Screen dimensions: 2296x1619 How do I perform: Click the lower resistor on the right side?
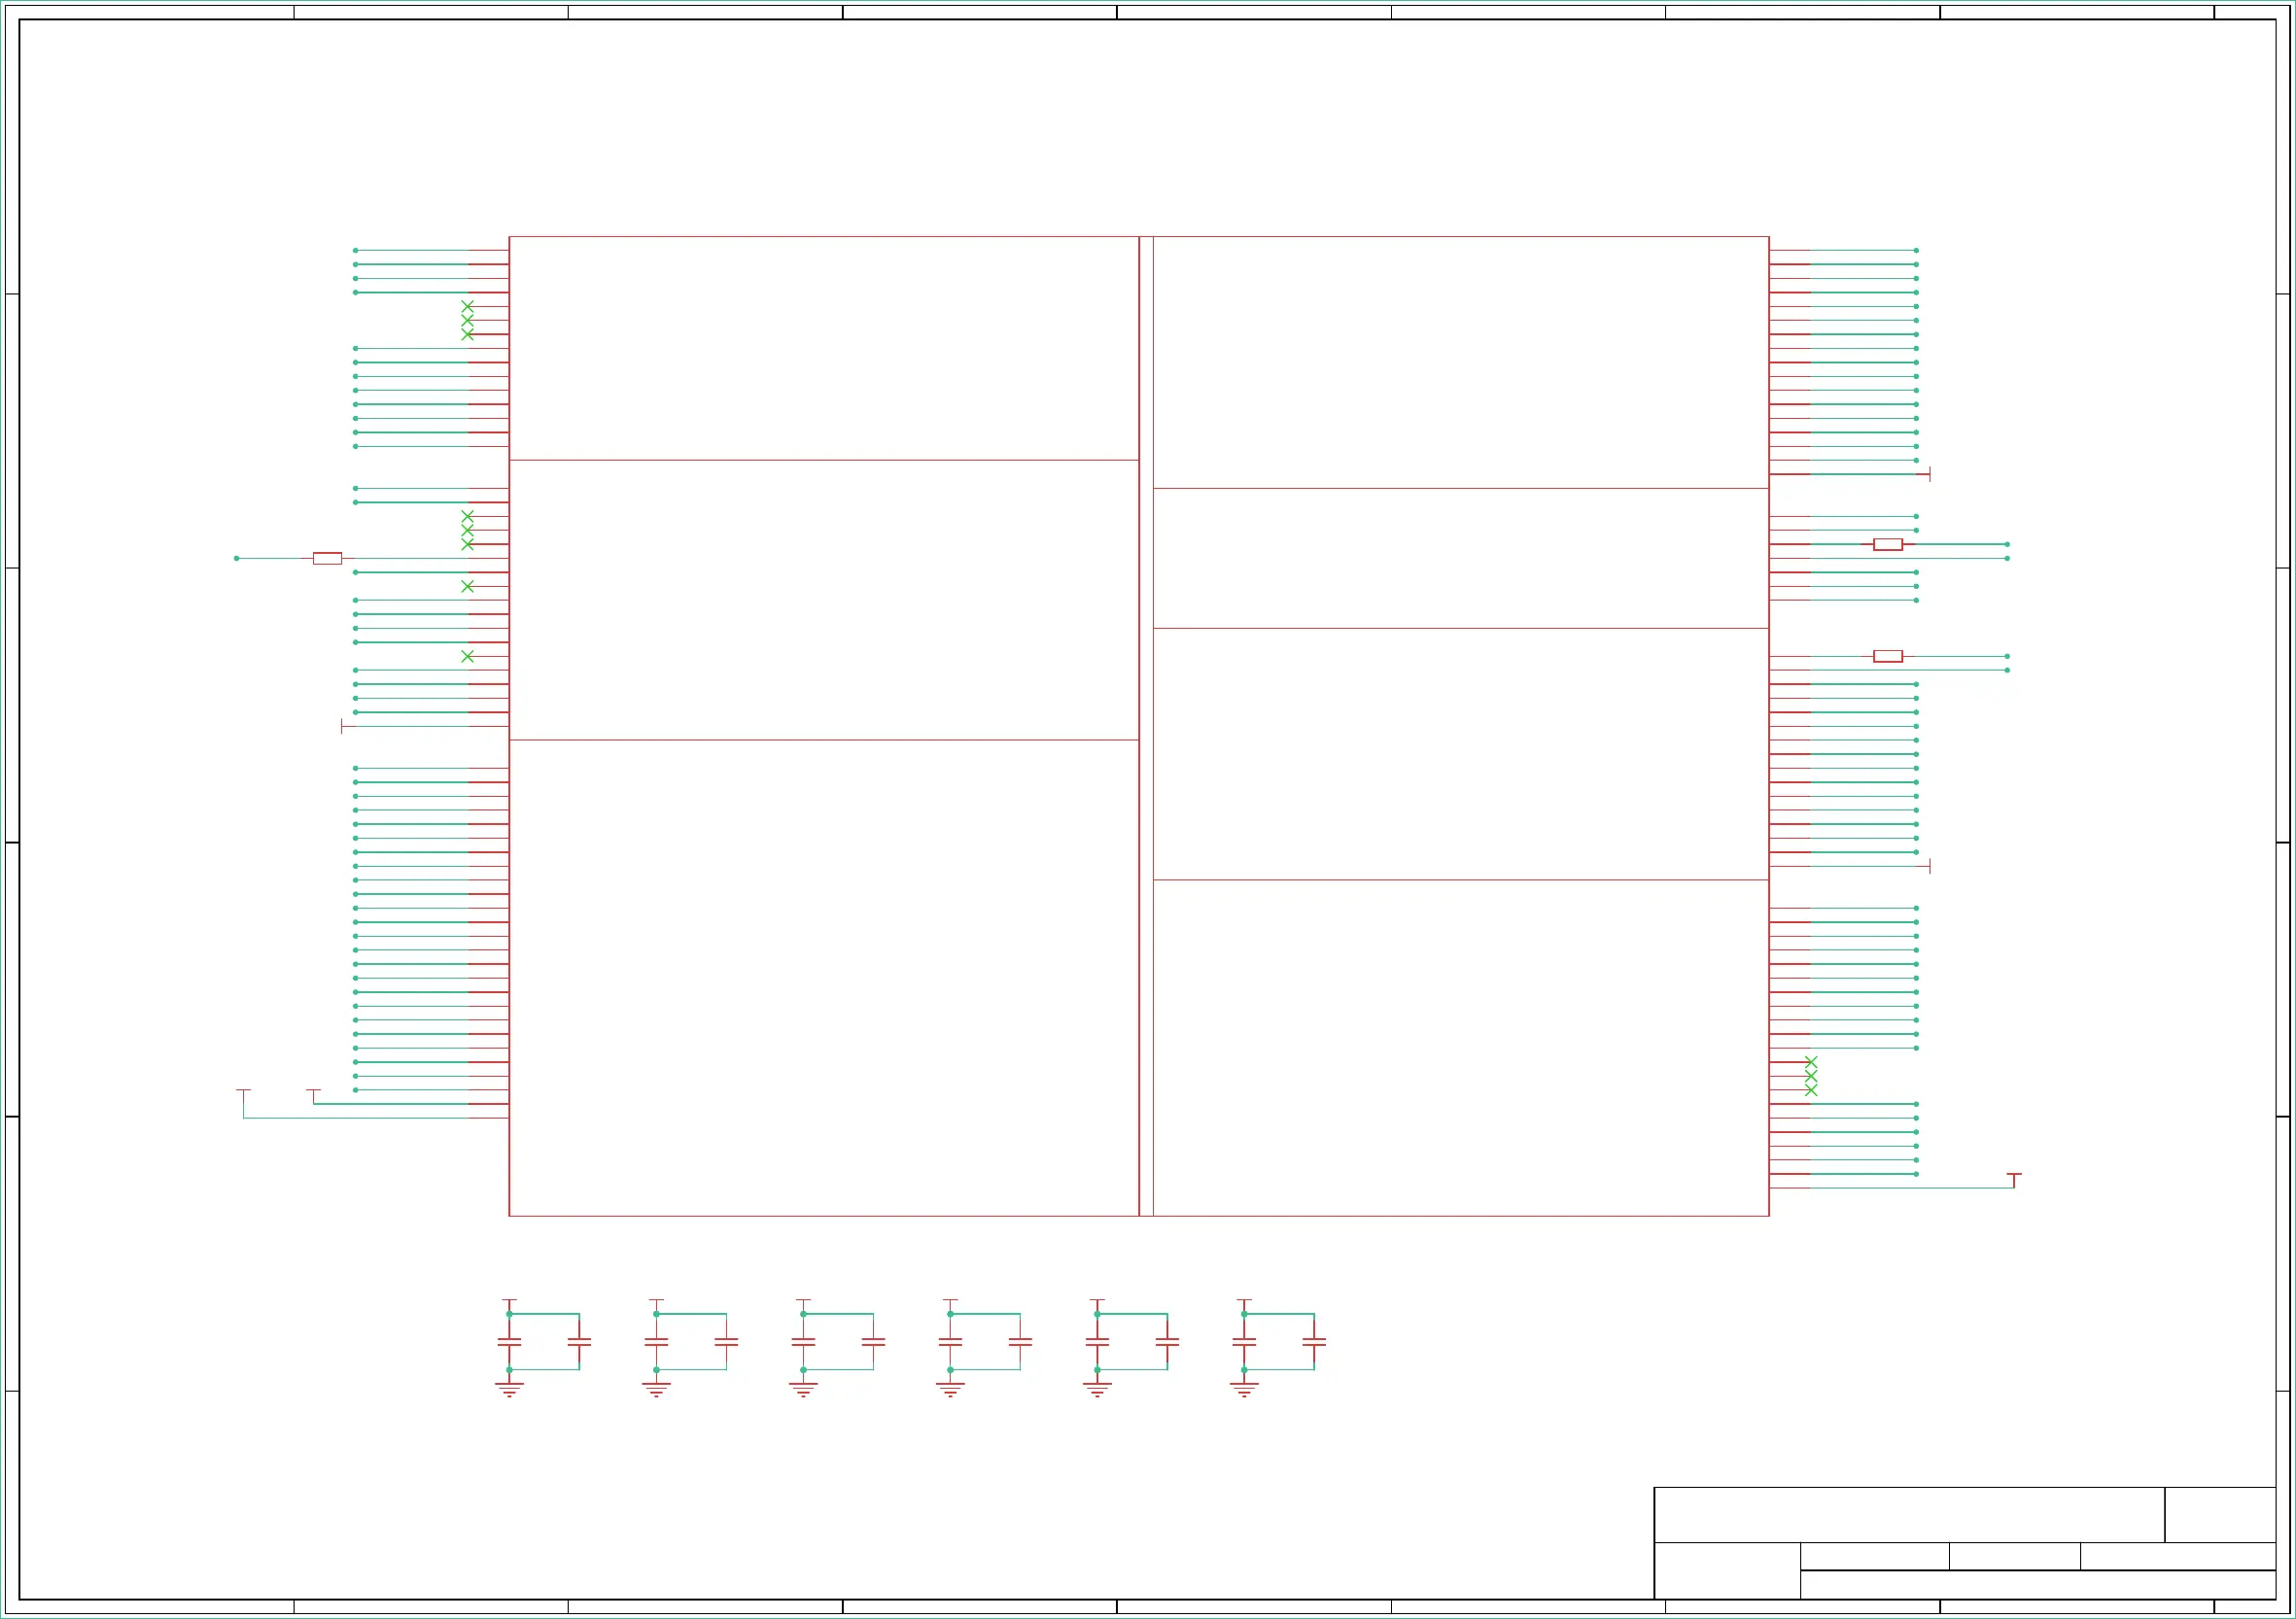[x=1887, y=656]
